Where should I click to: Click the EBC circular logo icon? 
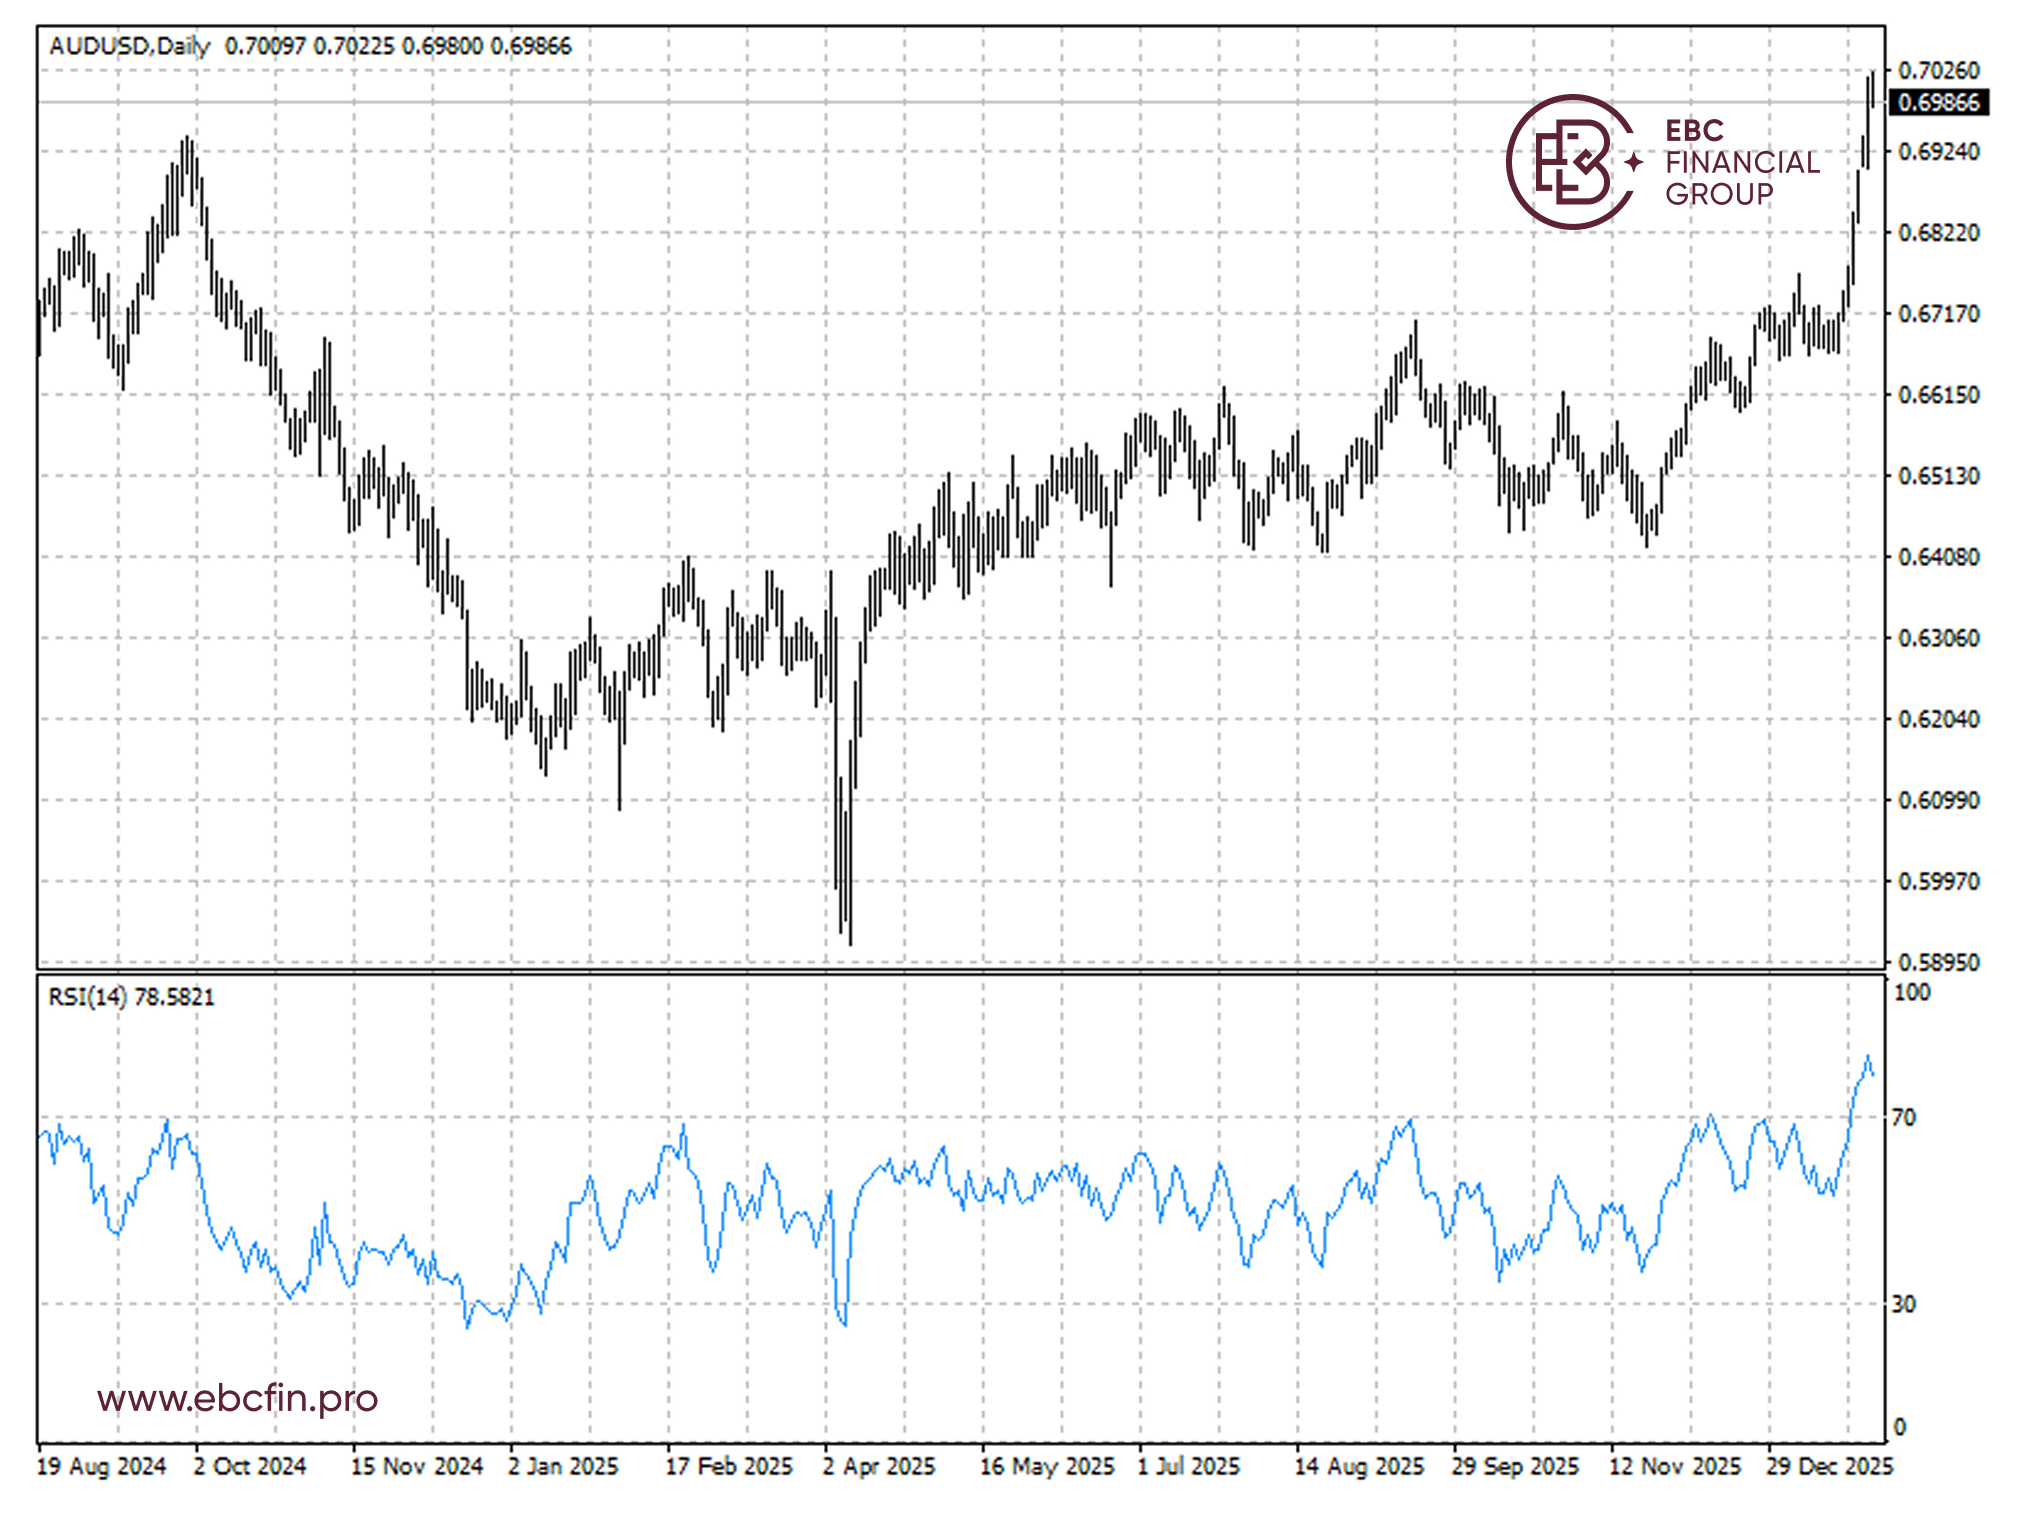(x=1570, y=162)
